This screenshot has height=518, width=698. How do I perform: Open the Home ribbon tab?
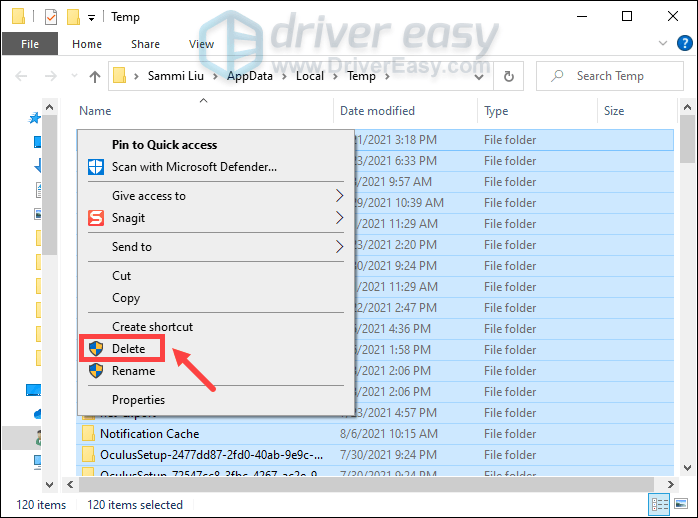pos(87,44)
